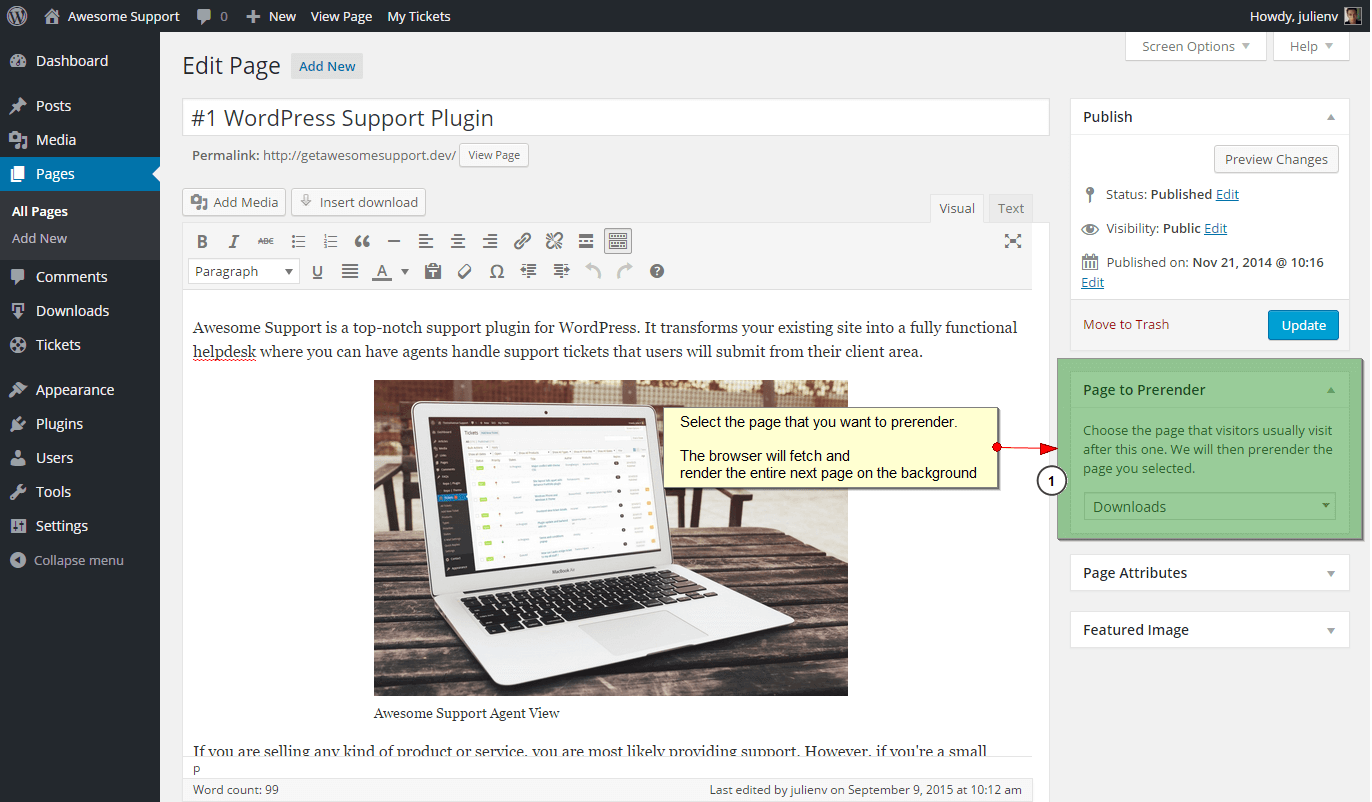Image resolution: width=1372 pixels, height=802 pixels.
Task: Click the Insert download button
Action: coord(358,202)
